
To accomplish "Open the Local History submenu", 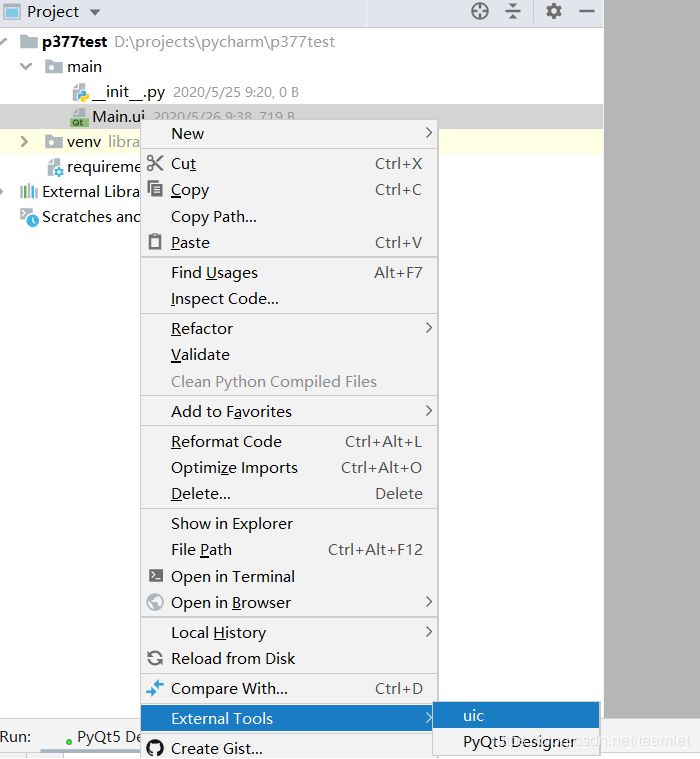I will 289,633.
